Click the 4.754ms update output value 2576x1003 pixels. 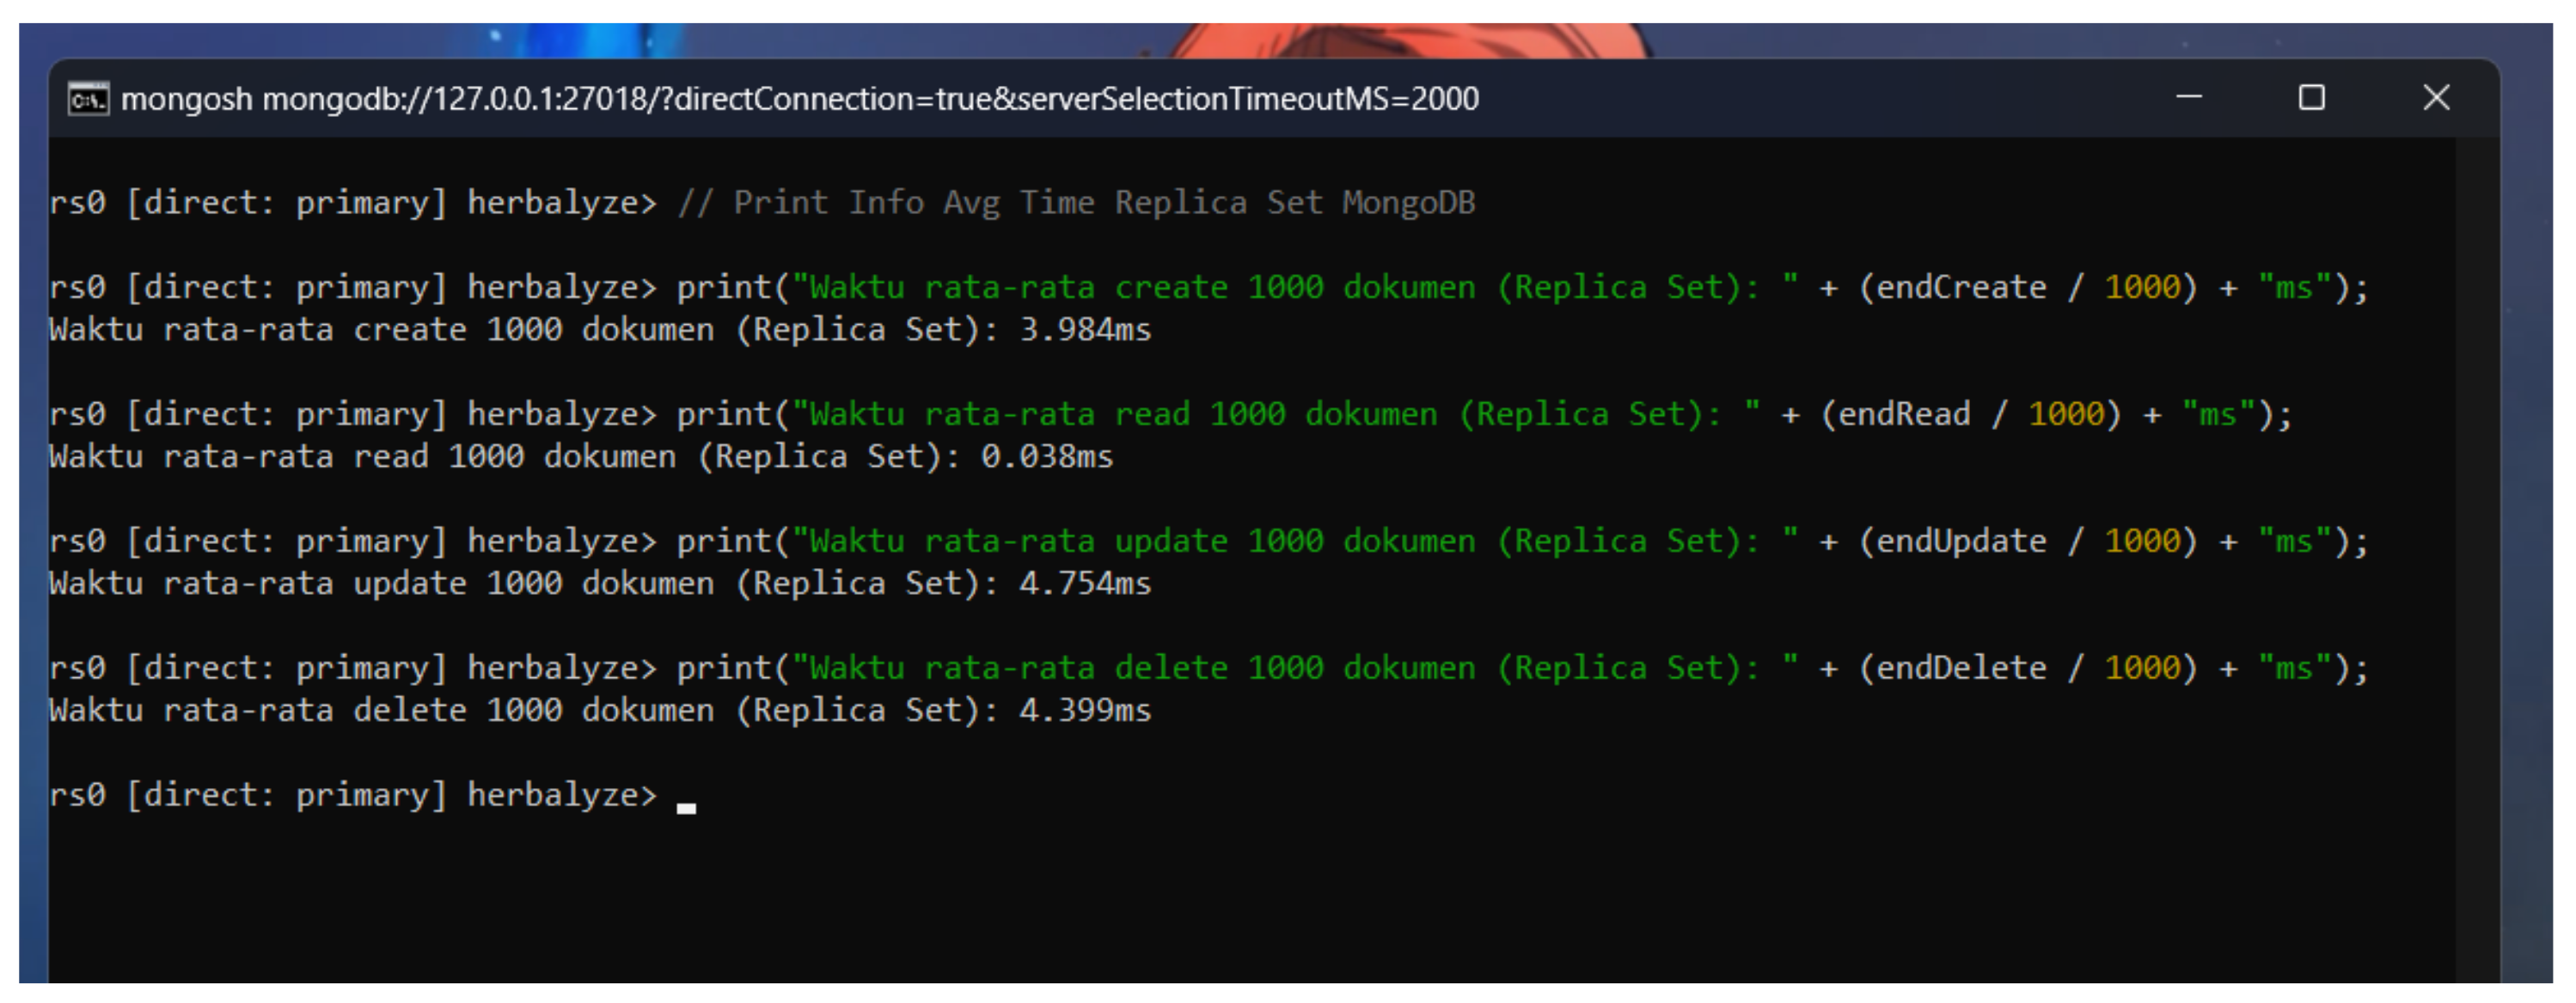(x=1085, y=584)
